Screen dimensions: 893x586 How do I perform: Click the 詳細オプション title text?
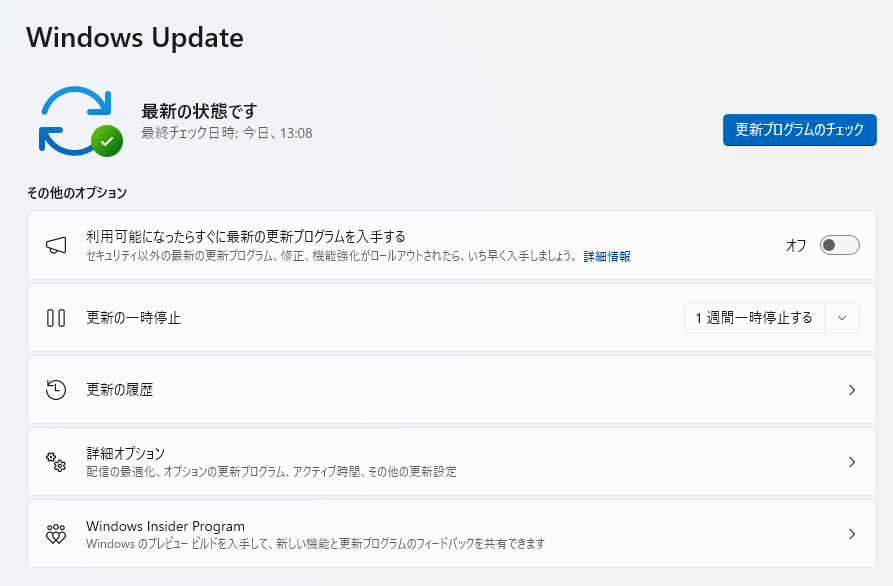click(x=125, y=453)
